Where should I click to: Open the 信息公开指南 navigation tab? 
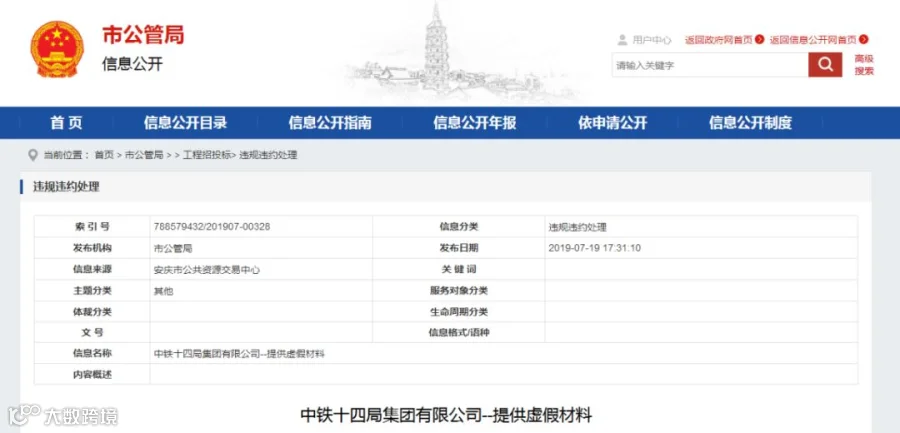330,122
